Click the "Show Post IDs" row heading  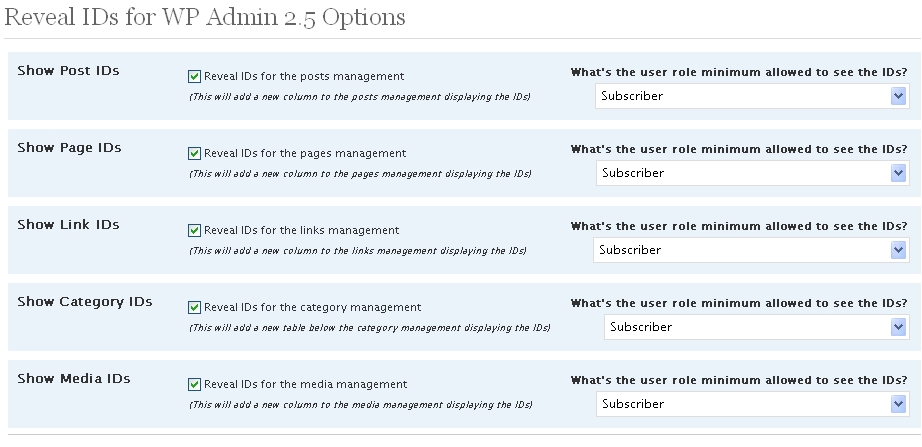point(68,70)
